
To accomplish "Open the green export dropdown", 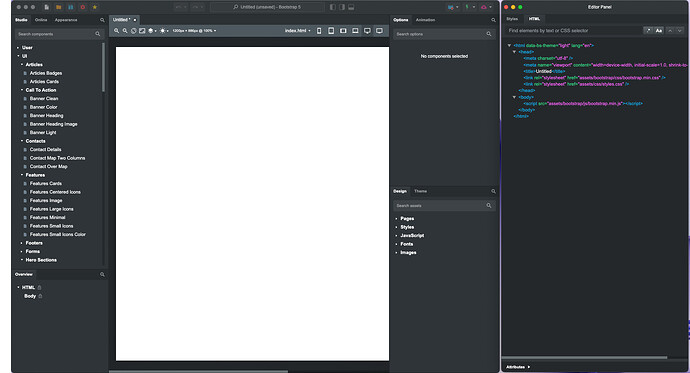I will tap(470, 7).
